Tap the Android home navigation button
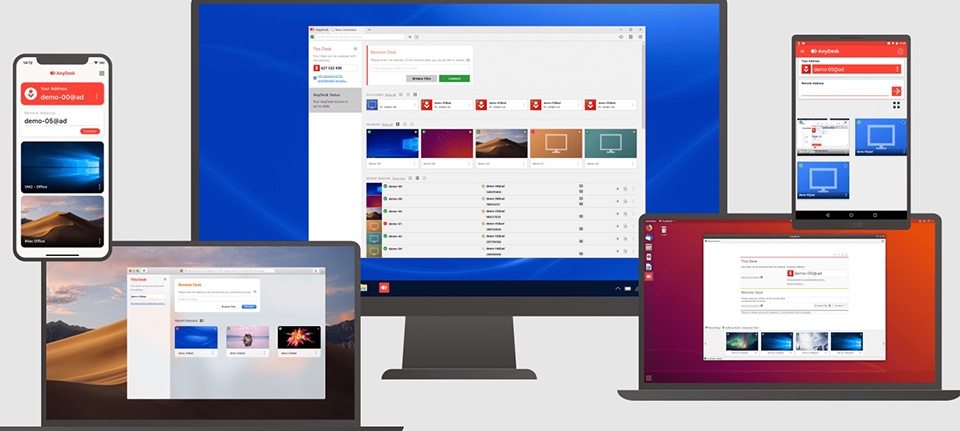This screenshot has width=960, height=431. click(x=851, y=216)
